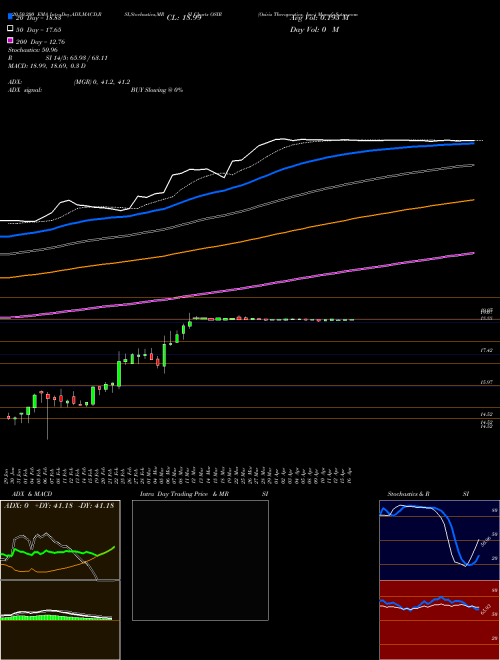Click the red RSI chart panel
This screenshot has width=500, height=660.
pyautogui.click(x=439, y=620)
